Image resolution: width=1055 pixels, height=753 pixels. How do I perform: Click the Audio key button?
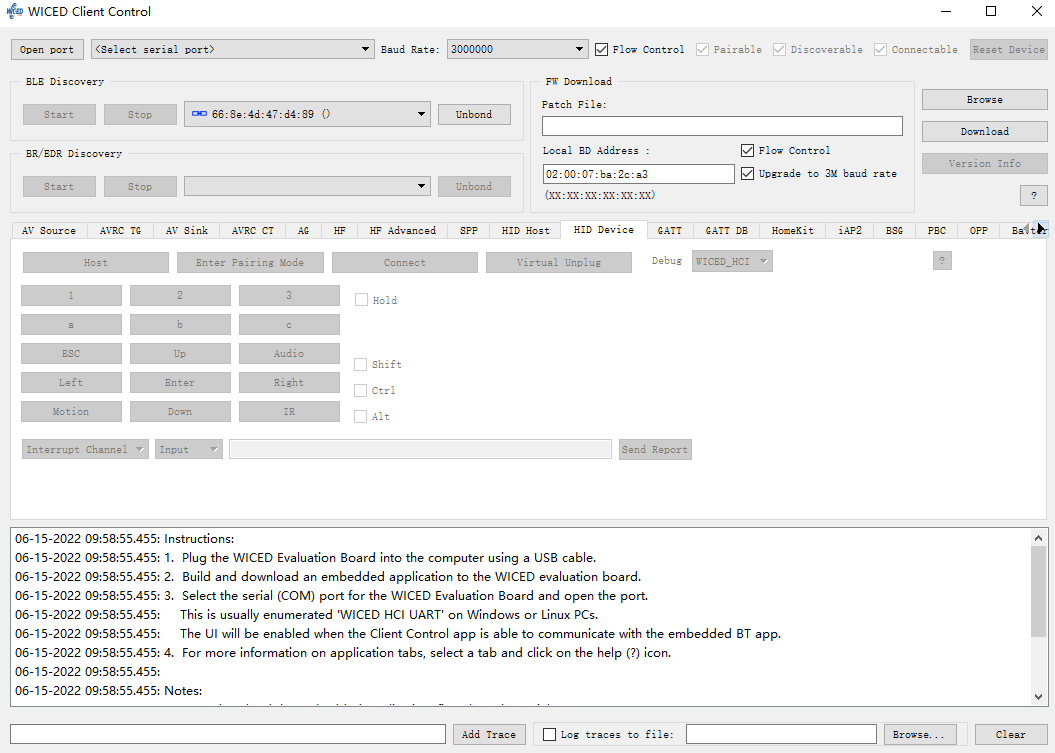289,353
